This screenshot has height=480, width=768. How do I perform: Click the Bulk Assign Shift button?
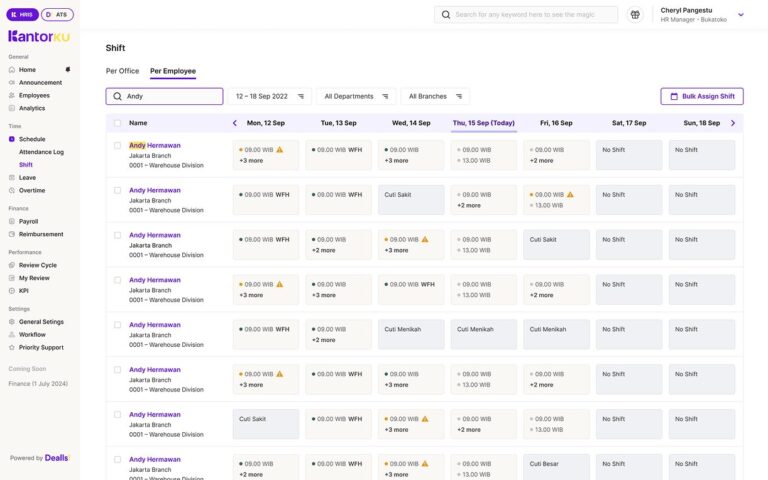point(701,97)
